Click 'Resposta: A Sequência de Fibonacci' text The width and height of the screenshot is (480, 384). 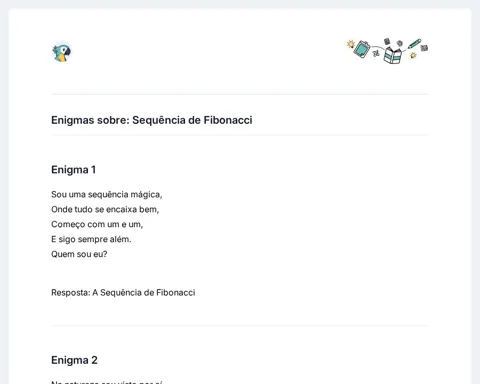(123, 292)
